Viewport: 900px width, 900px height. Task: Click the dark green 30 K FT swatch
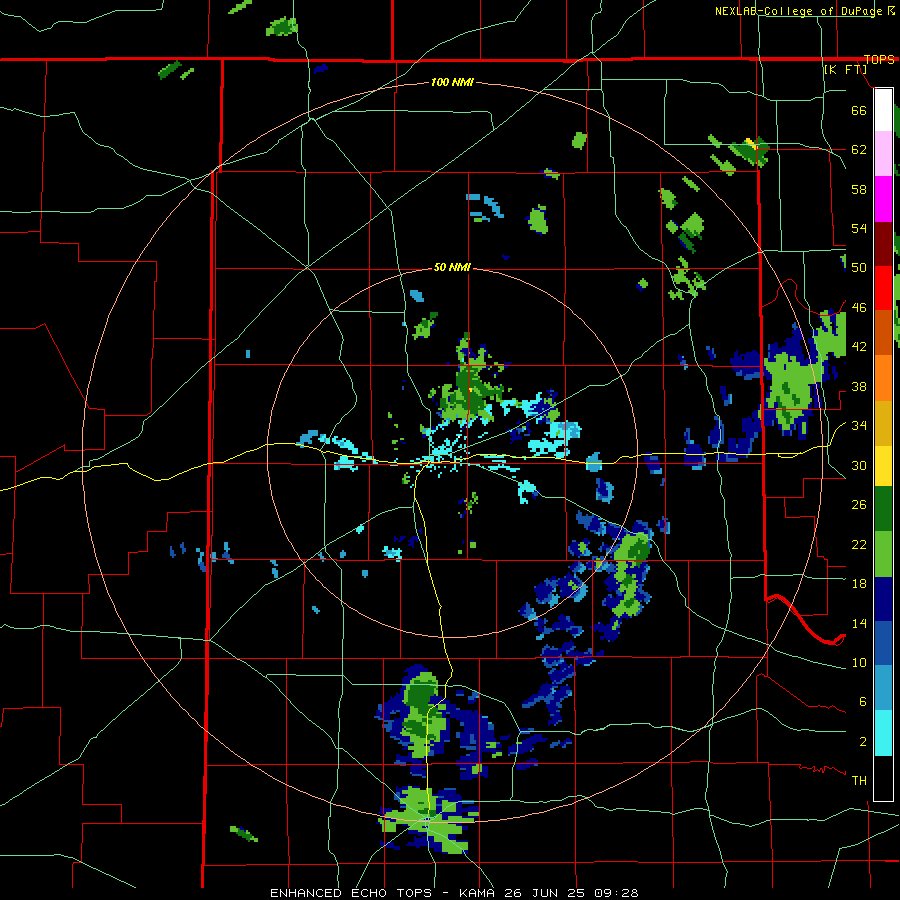[x=883, y=509]
